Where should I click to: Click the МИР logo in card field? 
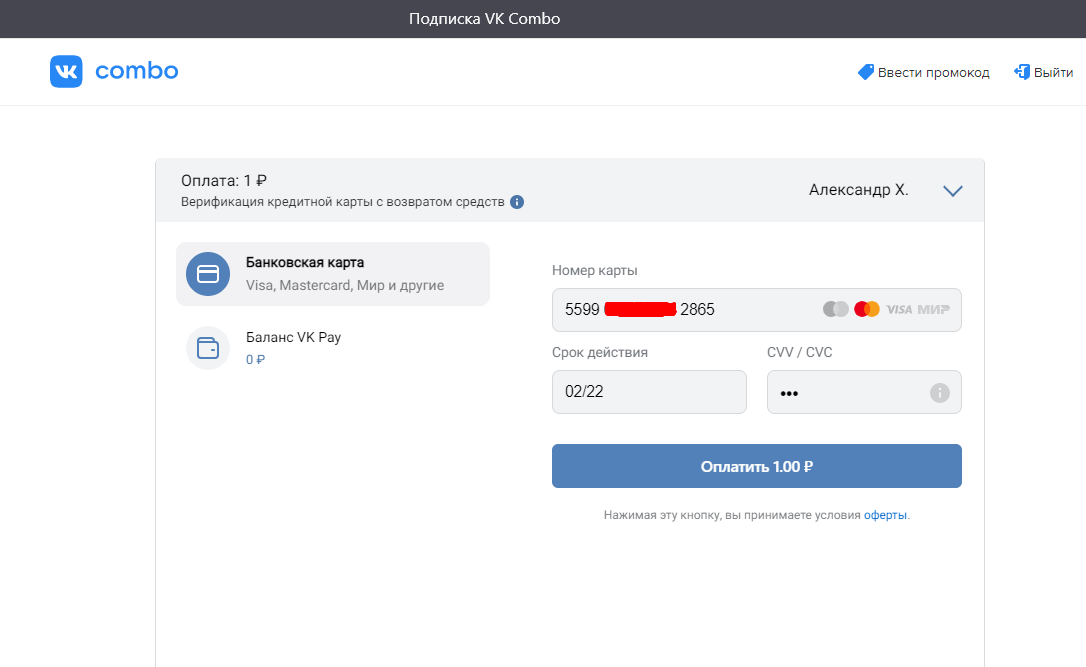click(x=933, y=310)
